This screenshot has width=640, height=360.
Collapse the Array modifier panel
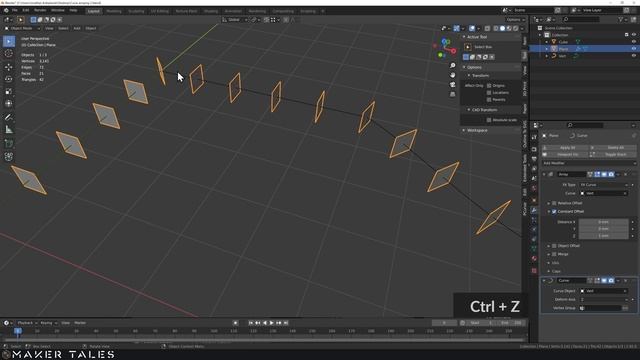(x=544, y=174)
